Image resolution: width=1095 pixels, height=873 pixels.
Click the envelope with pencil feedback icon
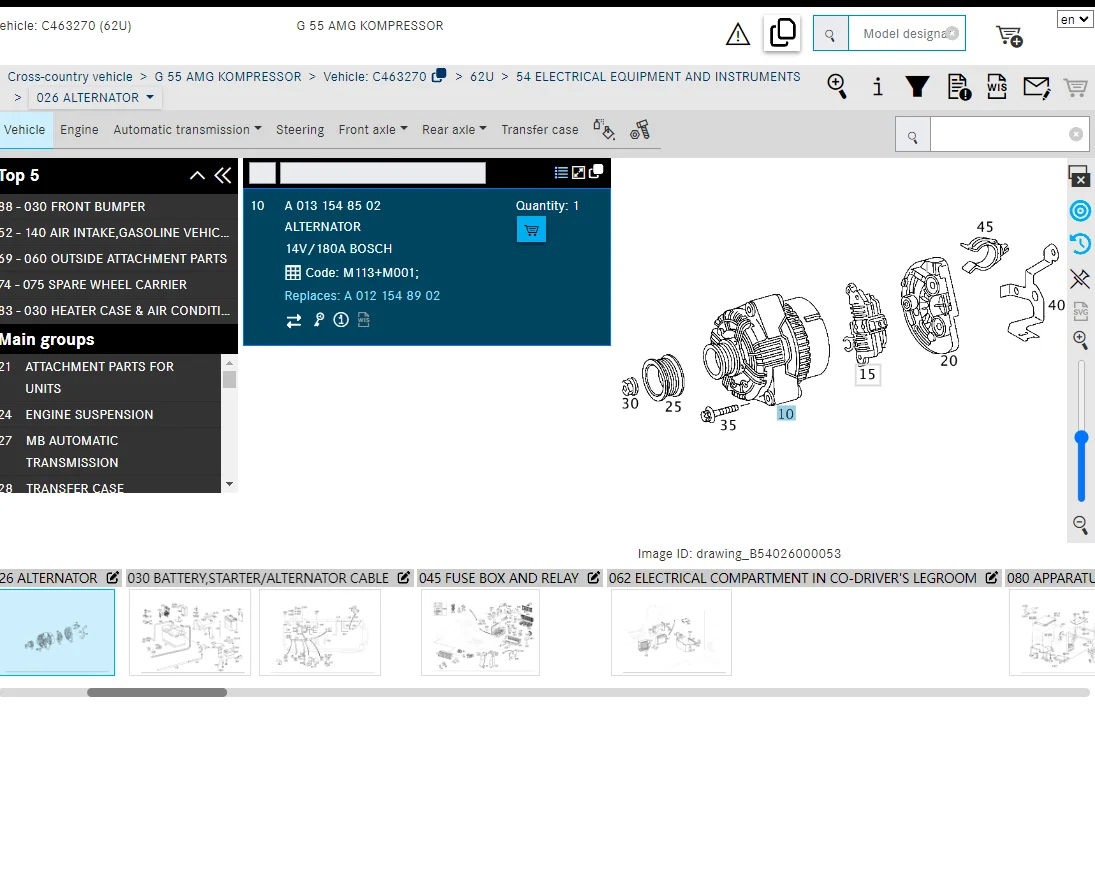click(1036, 87)
